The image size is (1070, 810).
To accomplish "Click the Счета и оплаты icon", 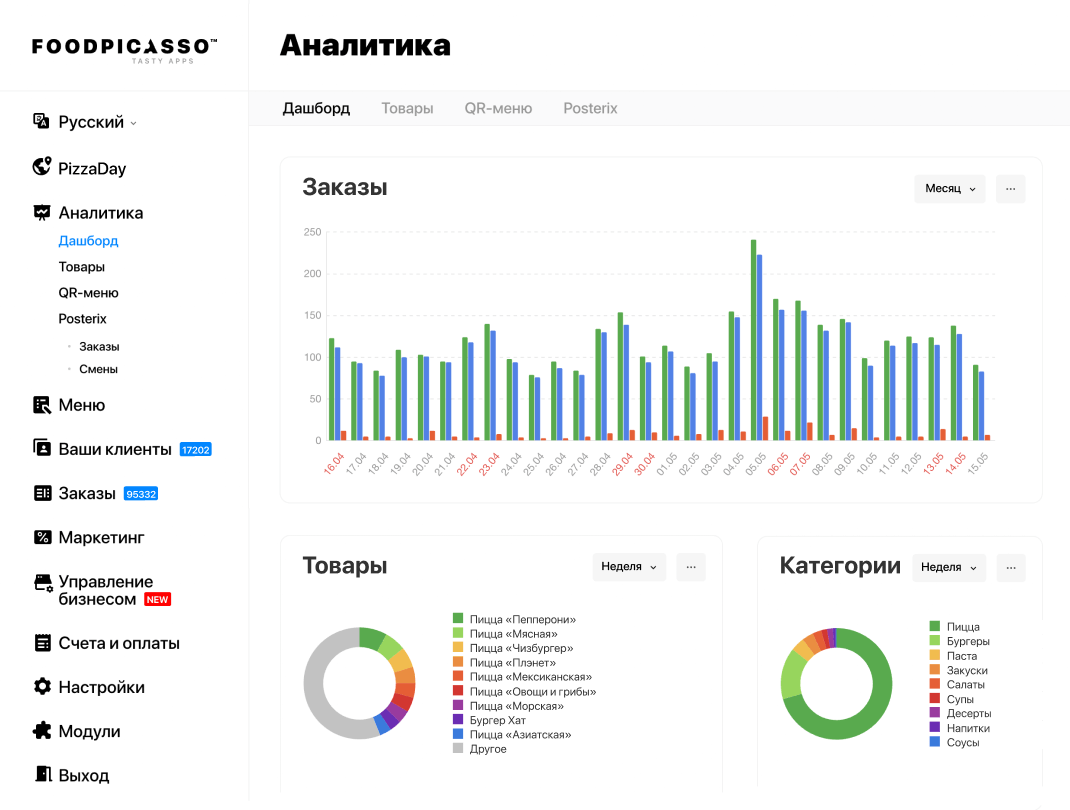I will [41, 643].
